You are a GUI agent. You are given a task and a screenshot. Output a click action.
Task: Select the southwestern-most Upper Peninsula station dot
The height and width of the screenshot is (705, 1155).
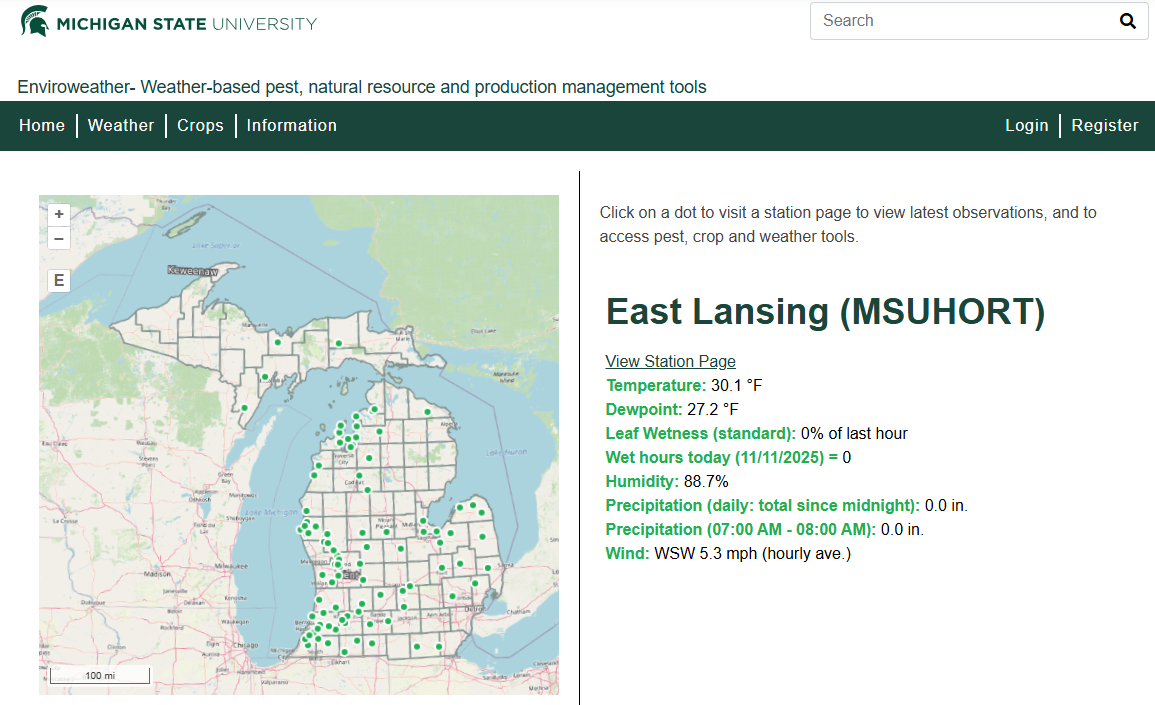(244, 407)
